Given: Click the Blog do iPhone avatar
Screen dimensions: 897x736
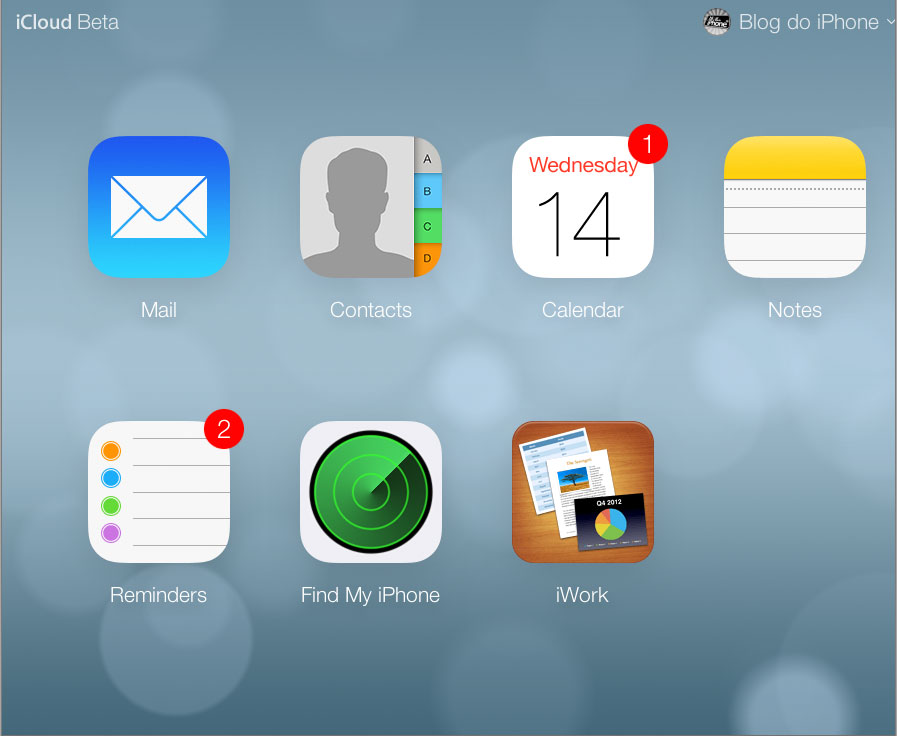Looking at the screenshot, I should pyautogui.click(x=716, y=22).
